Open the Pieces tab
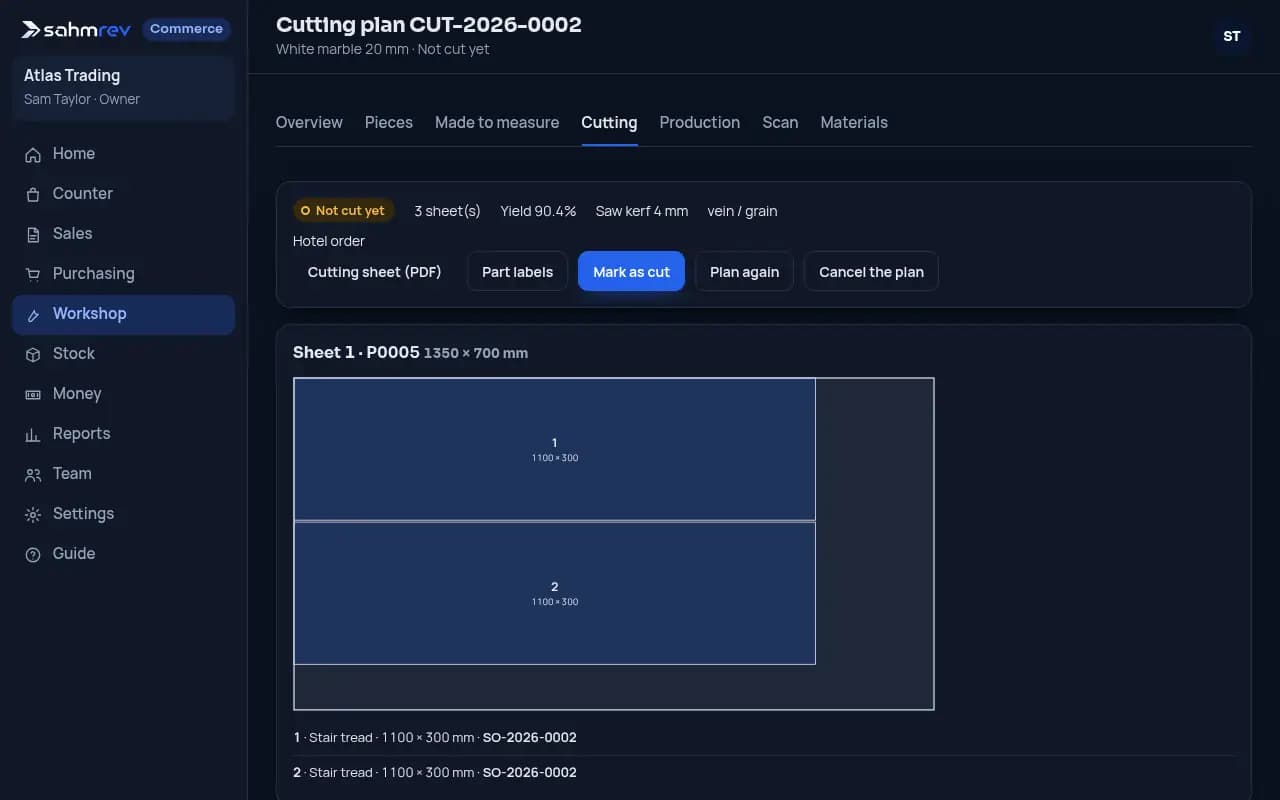Image resolution: width=1280 pixels, height=800 pixels. coord(389,122)
